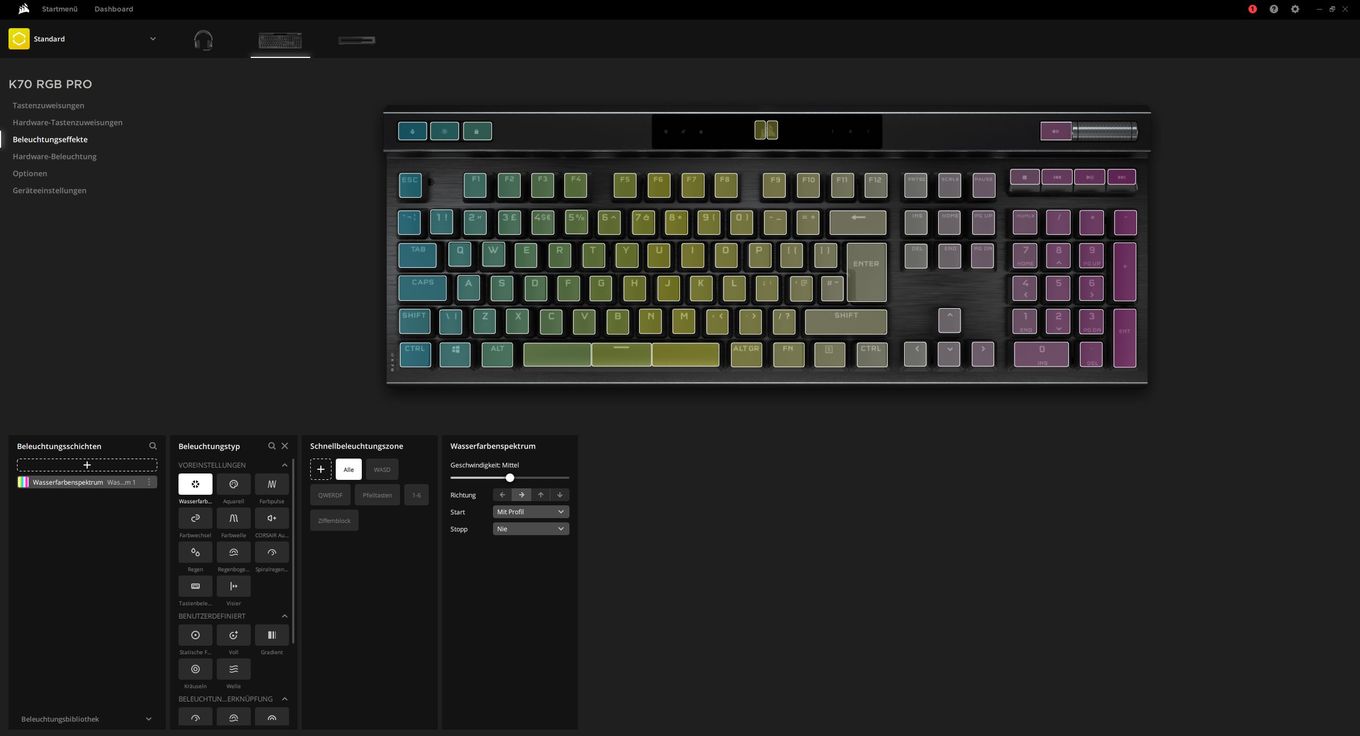Select the Ziffernblock quick lighting zone
The height and width of the screenshot is (736, 1360).
334,520
